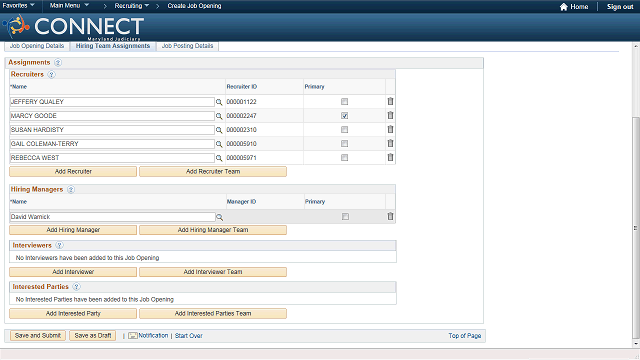
Task: Click recruiter ID 000001122
Action: coord(241,102)
